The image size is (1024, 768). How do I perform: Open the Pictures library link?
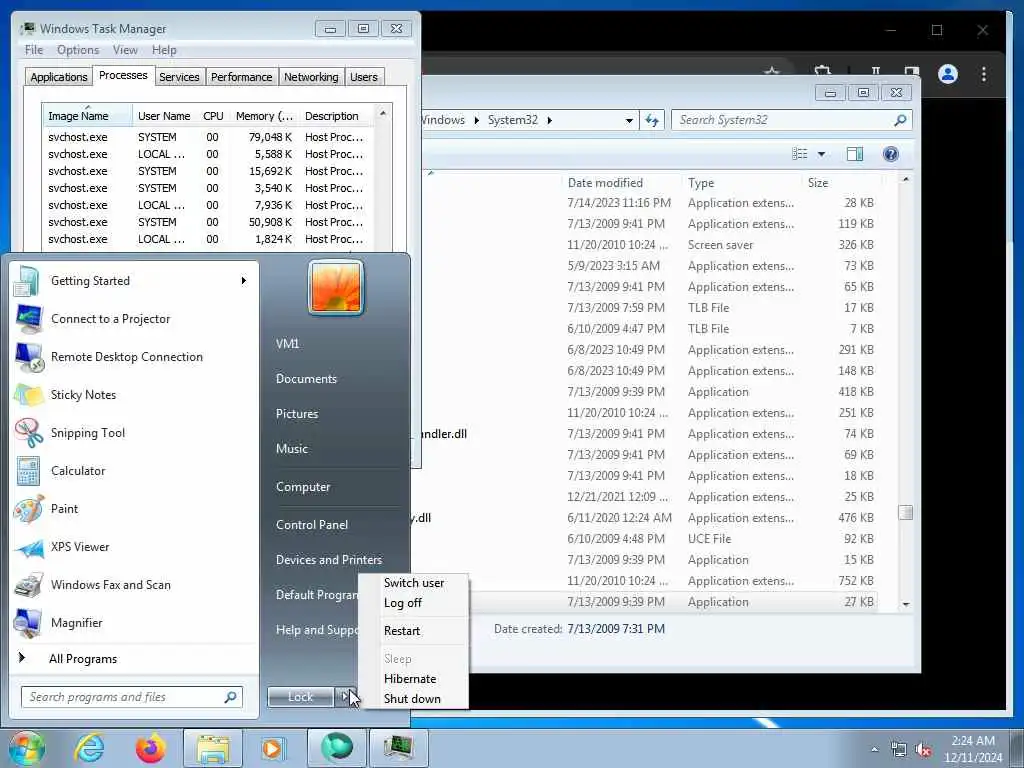tap(296, 414)
